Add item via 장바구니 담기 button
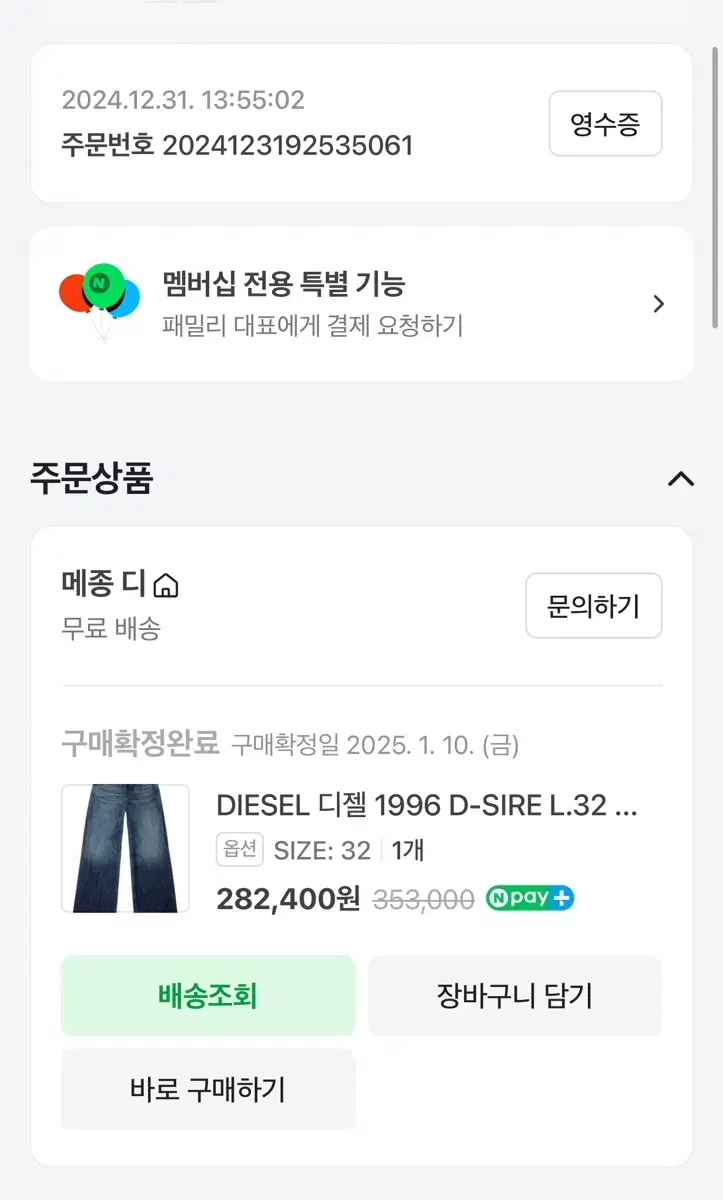 (x=515, y=996)
